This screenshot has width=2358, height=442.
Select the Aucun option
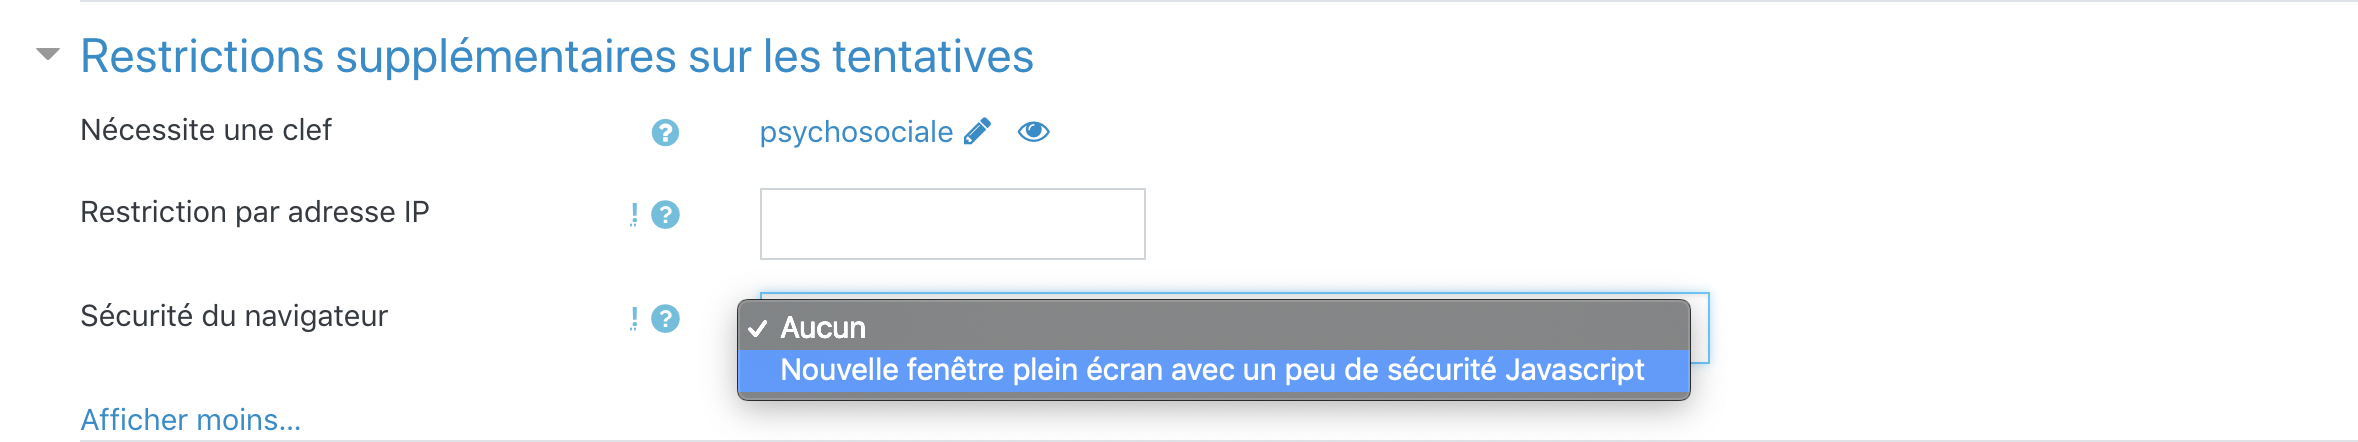(823, 328)
